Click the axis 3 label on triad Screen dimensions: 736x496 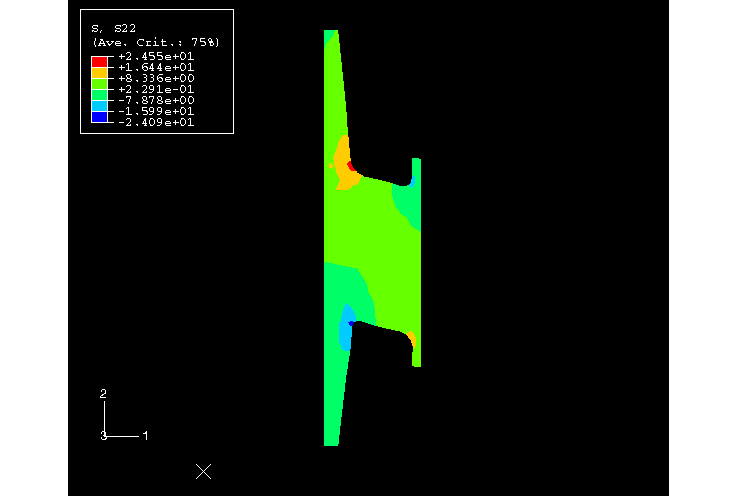[103, 436]
